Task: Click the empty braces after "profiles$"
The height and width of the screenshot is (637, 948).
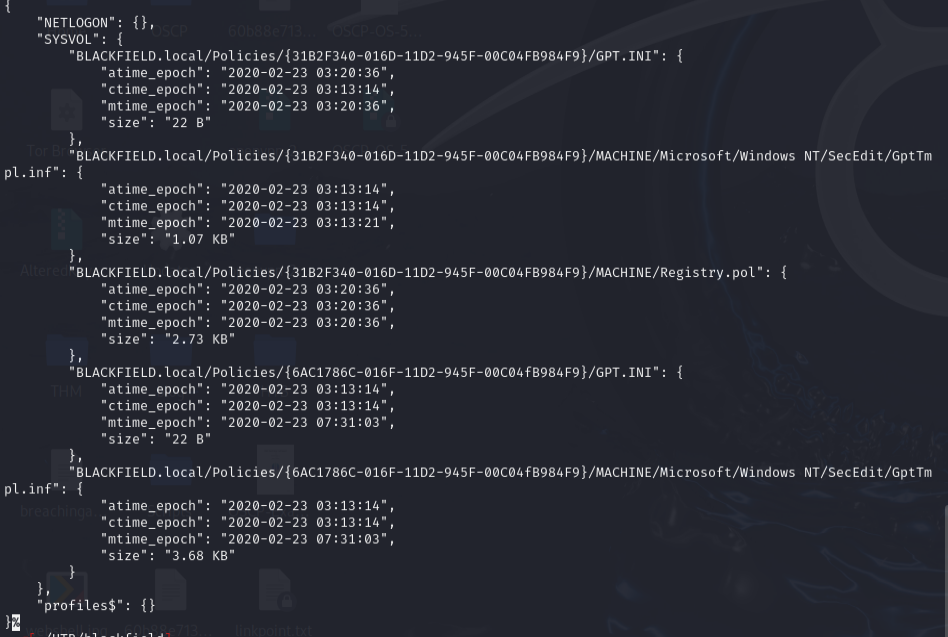Action: click(147, 605)
